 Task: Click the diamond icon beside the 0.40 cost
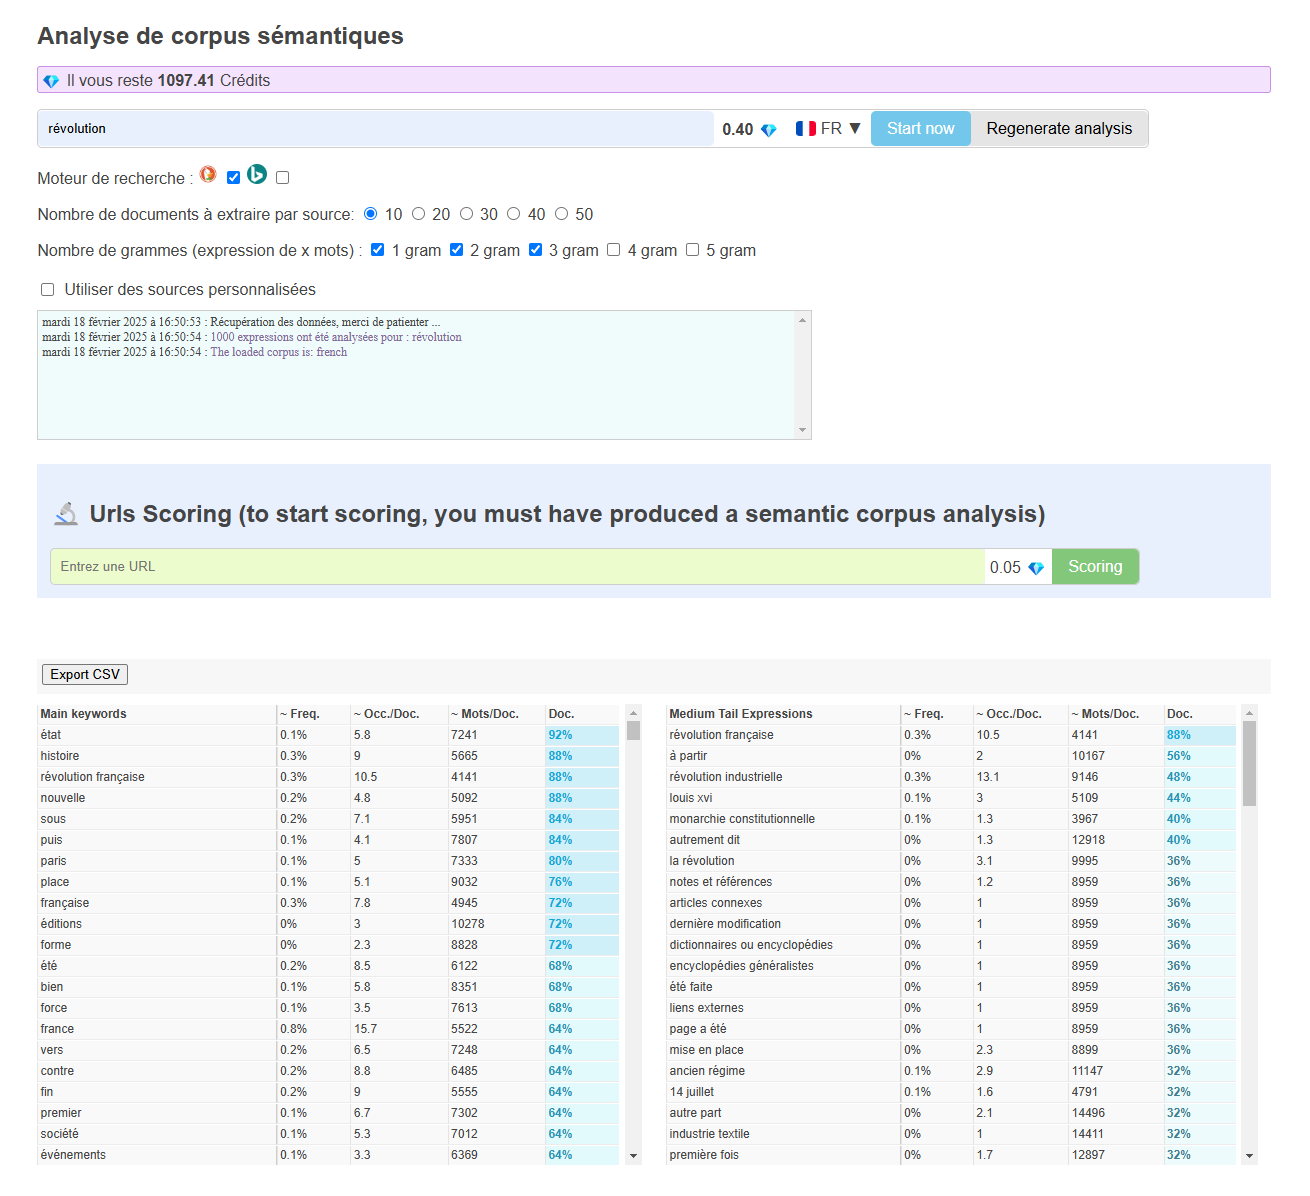click(769, 130)
